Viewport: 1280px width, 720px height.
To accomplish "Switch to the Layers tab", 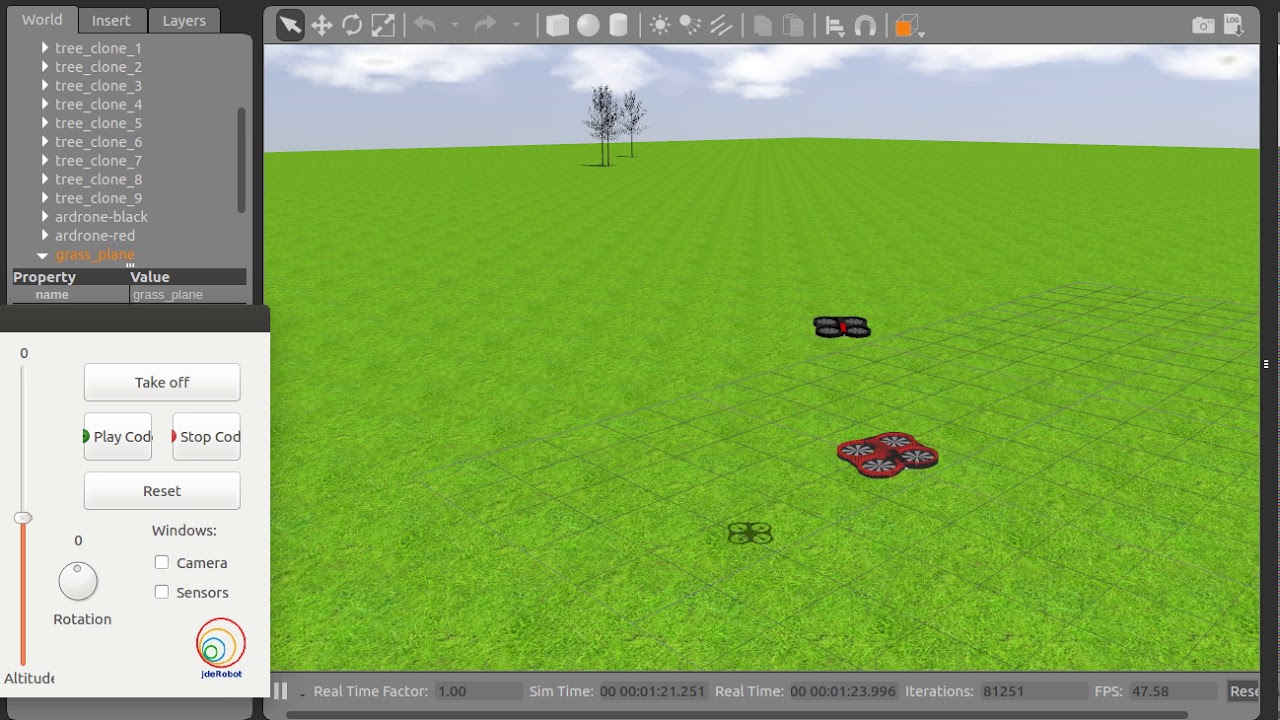I will [x=184, y=20].
